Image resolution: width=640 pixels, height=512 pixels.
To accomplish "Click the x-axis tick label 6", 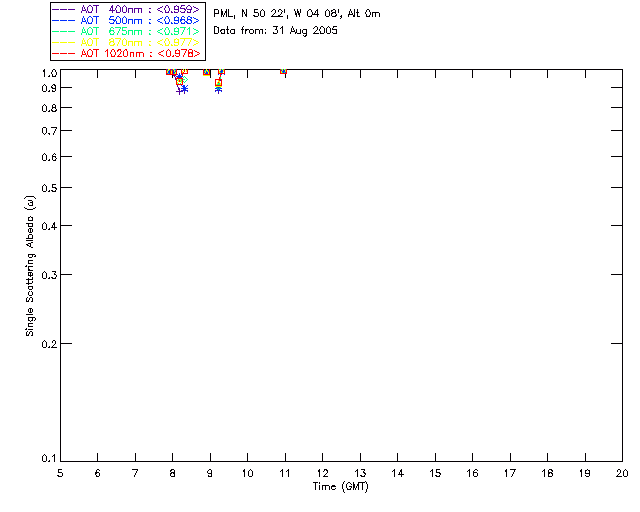I will tap(98, 473).
